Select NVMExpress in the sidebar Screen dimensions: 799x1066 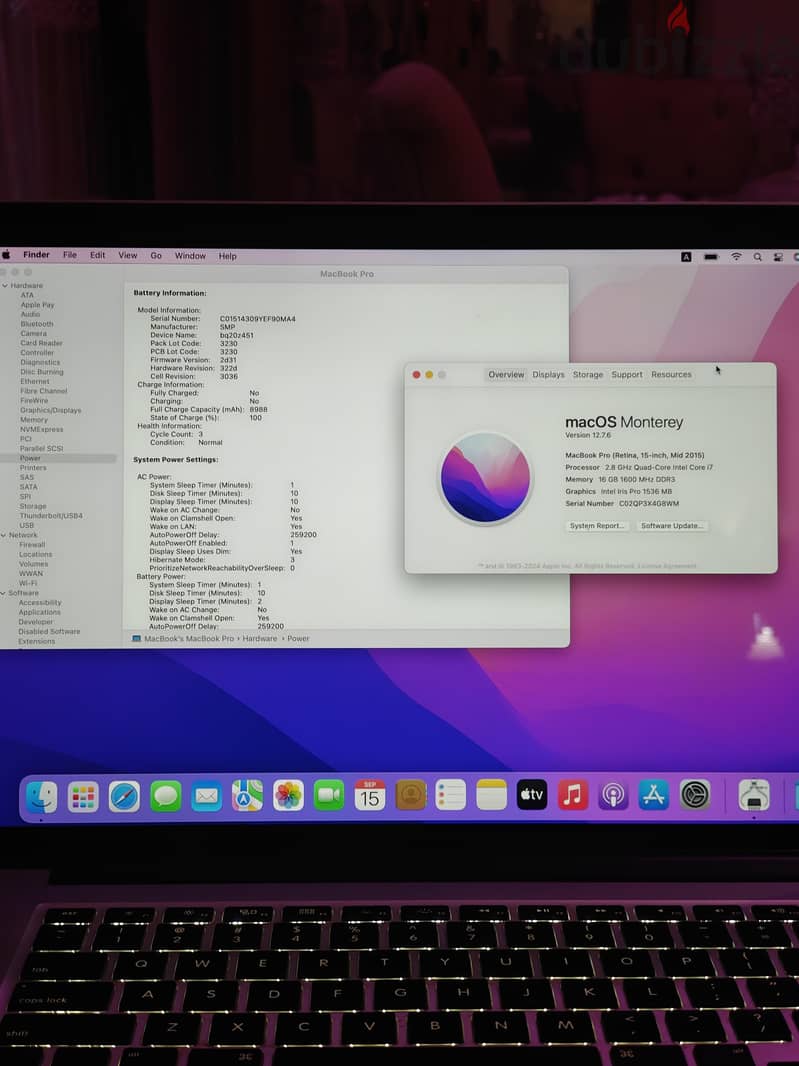pyautogui.click(x=41, y=429)
